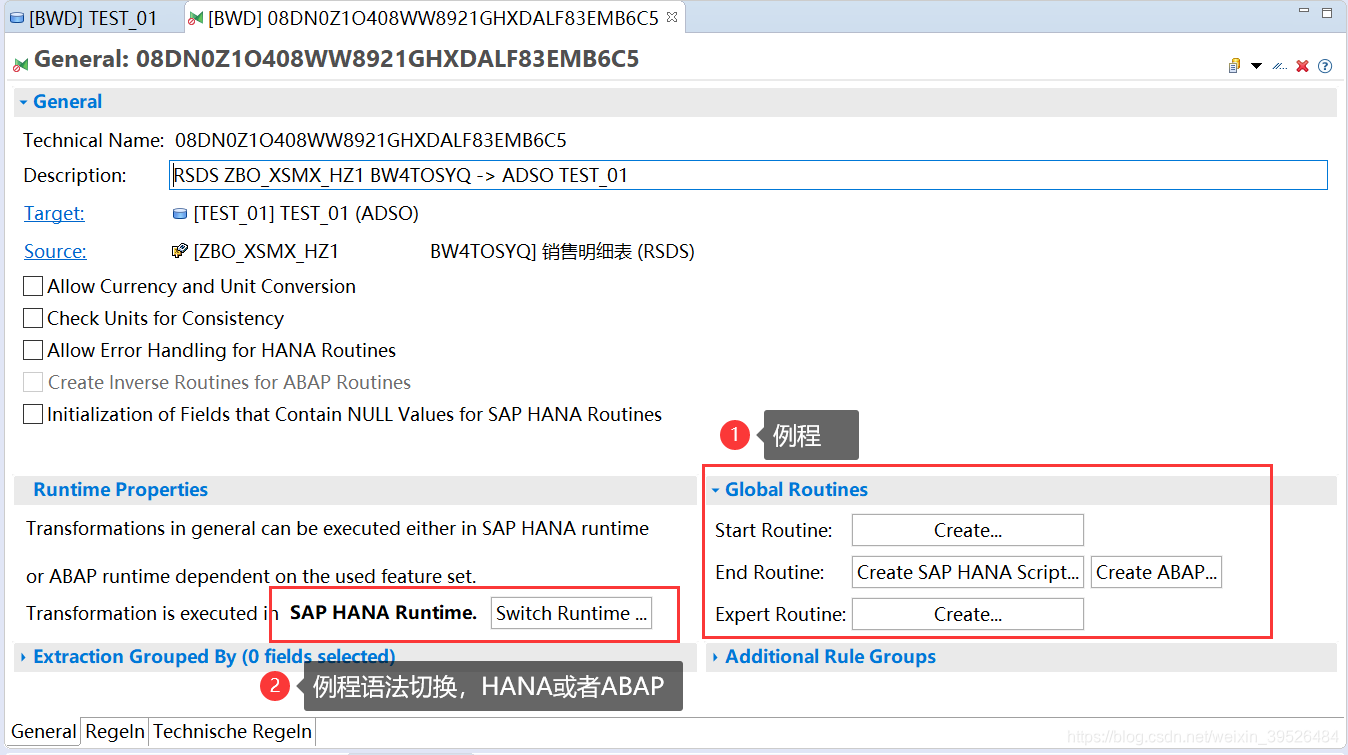Click the red X delete icon in header

(1302, 66)
